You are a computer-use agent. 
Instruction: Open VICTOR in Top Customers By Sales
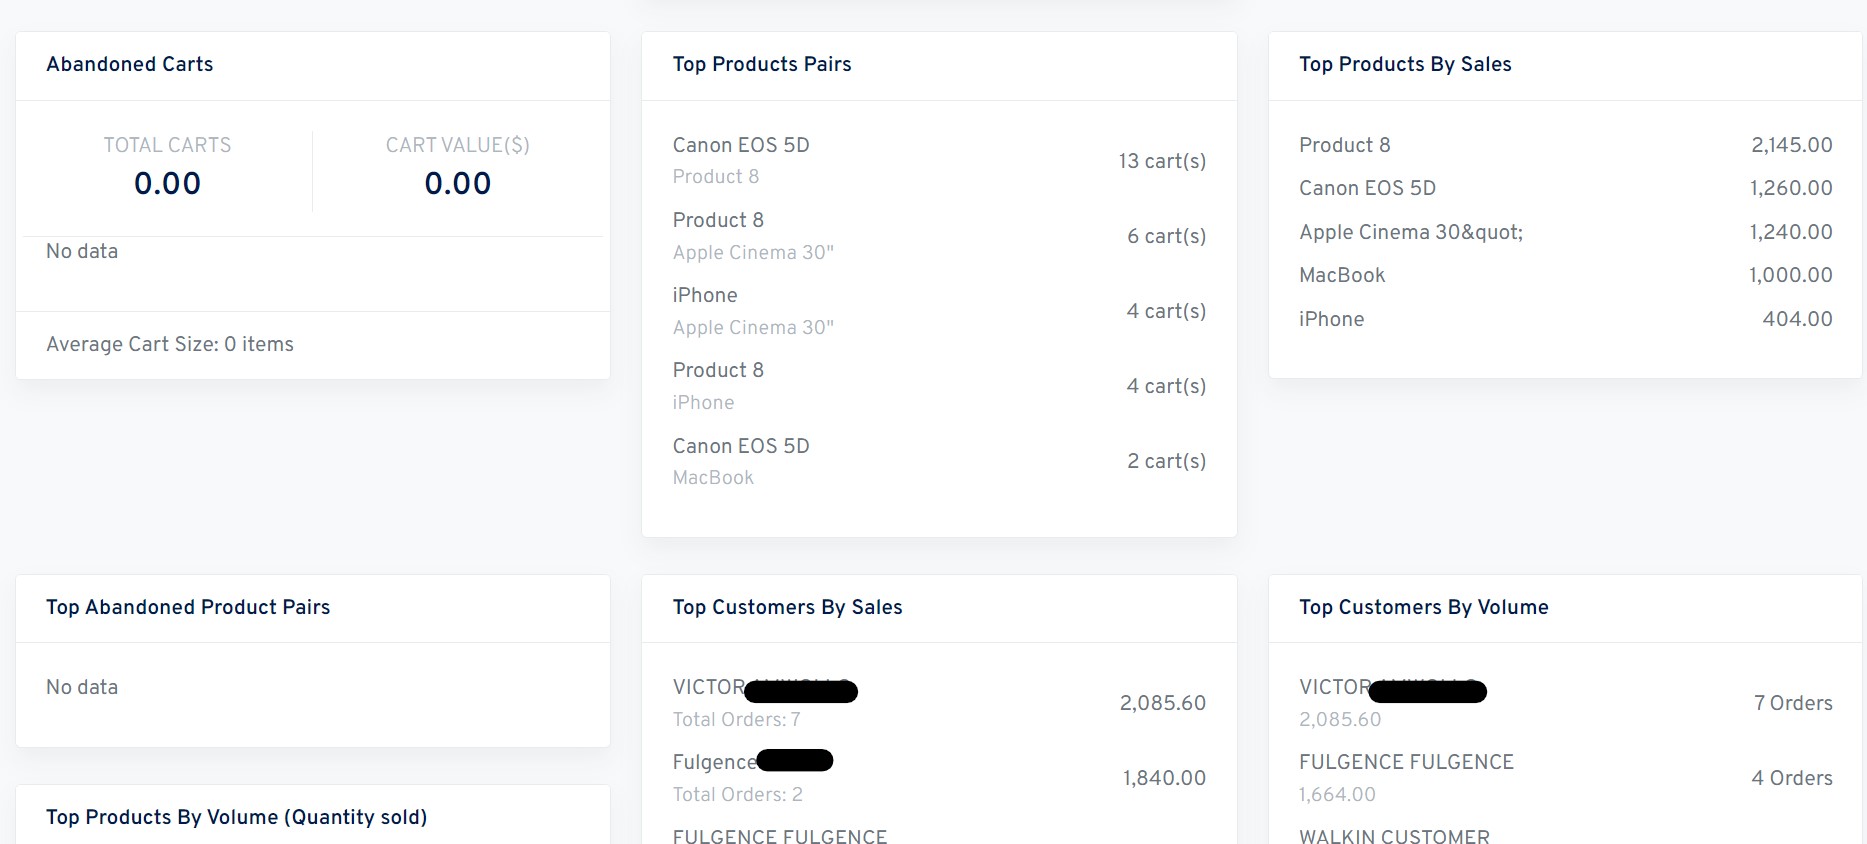709,688
